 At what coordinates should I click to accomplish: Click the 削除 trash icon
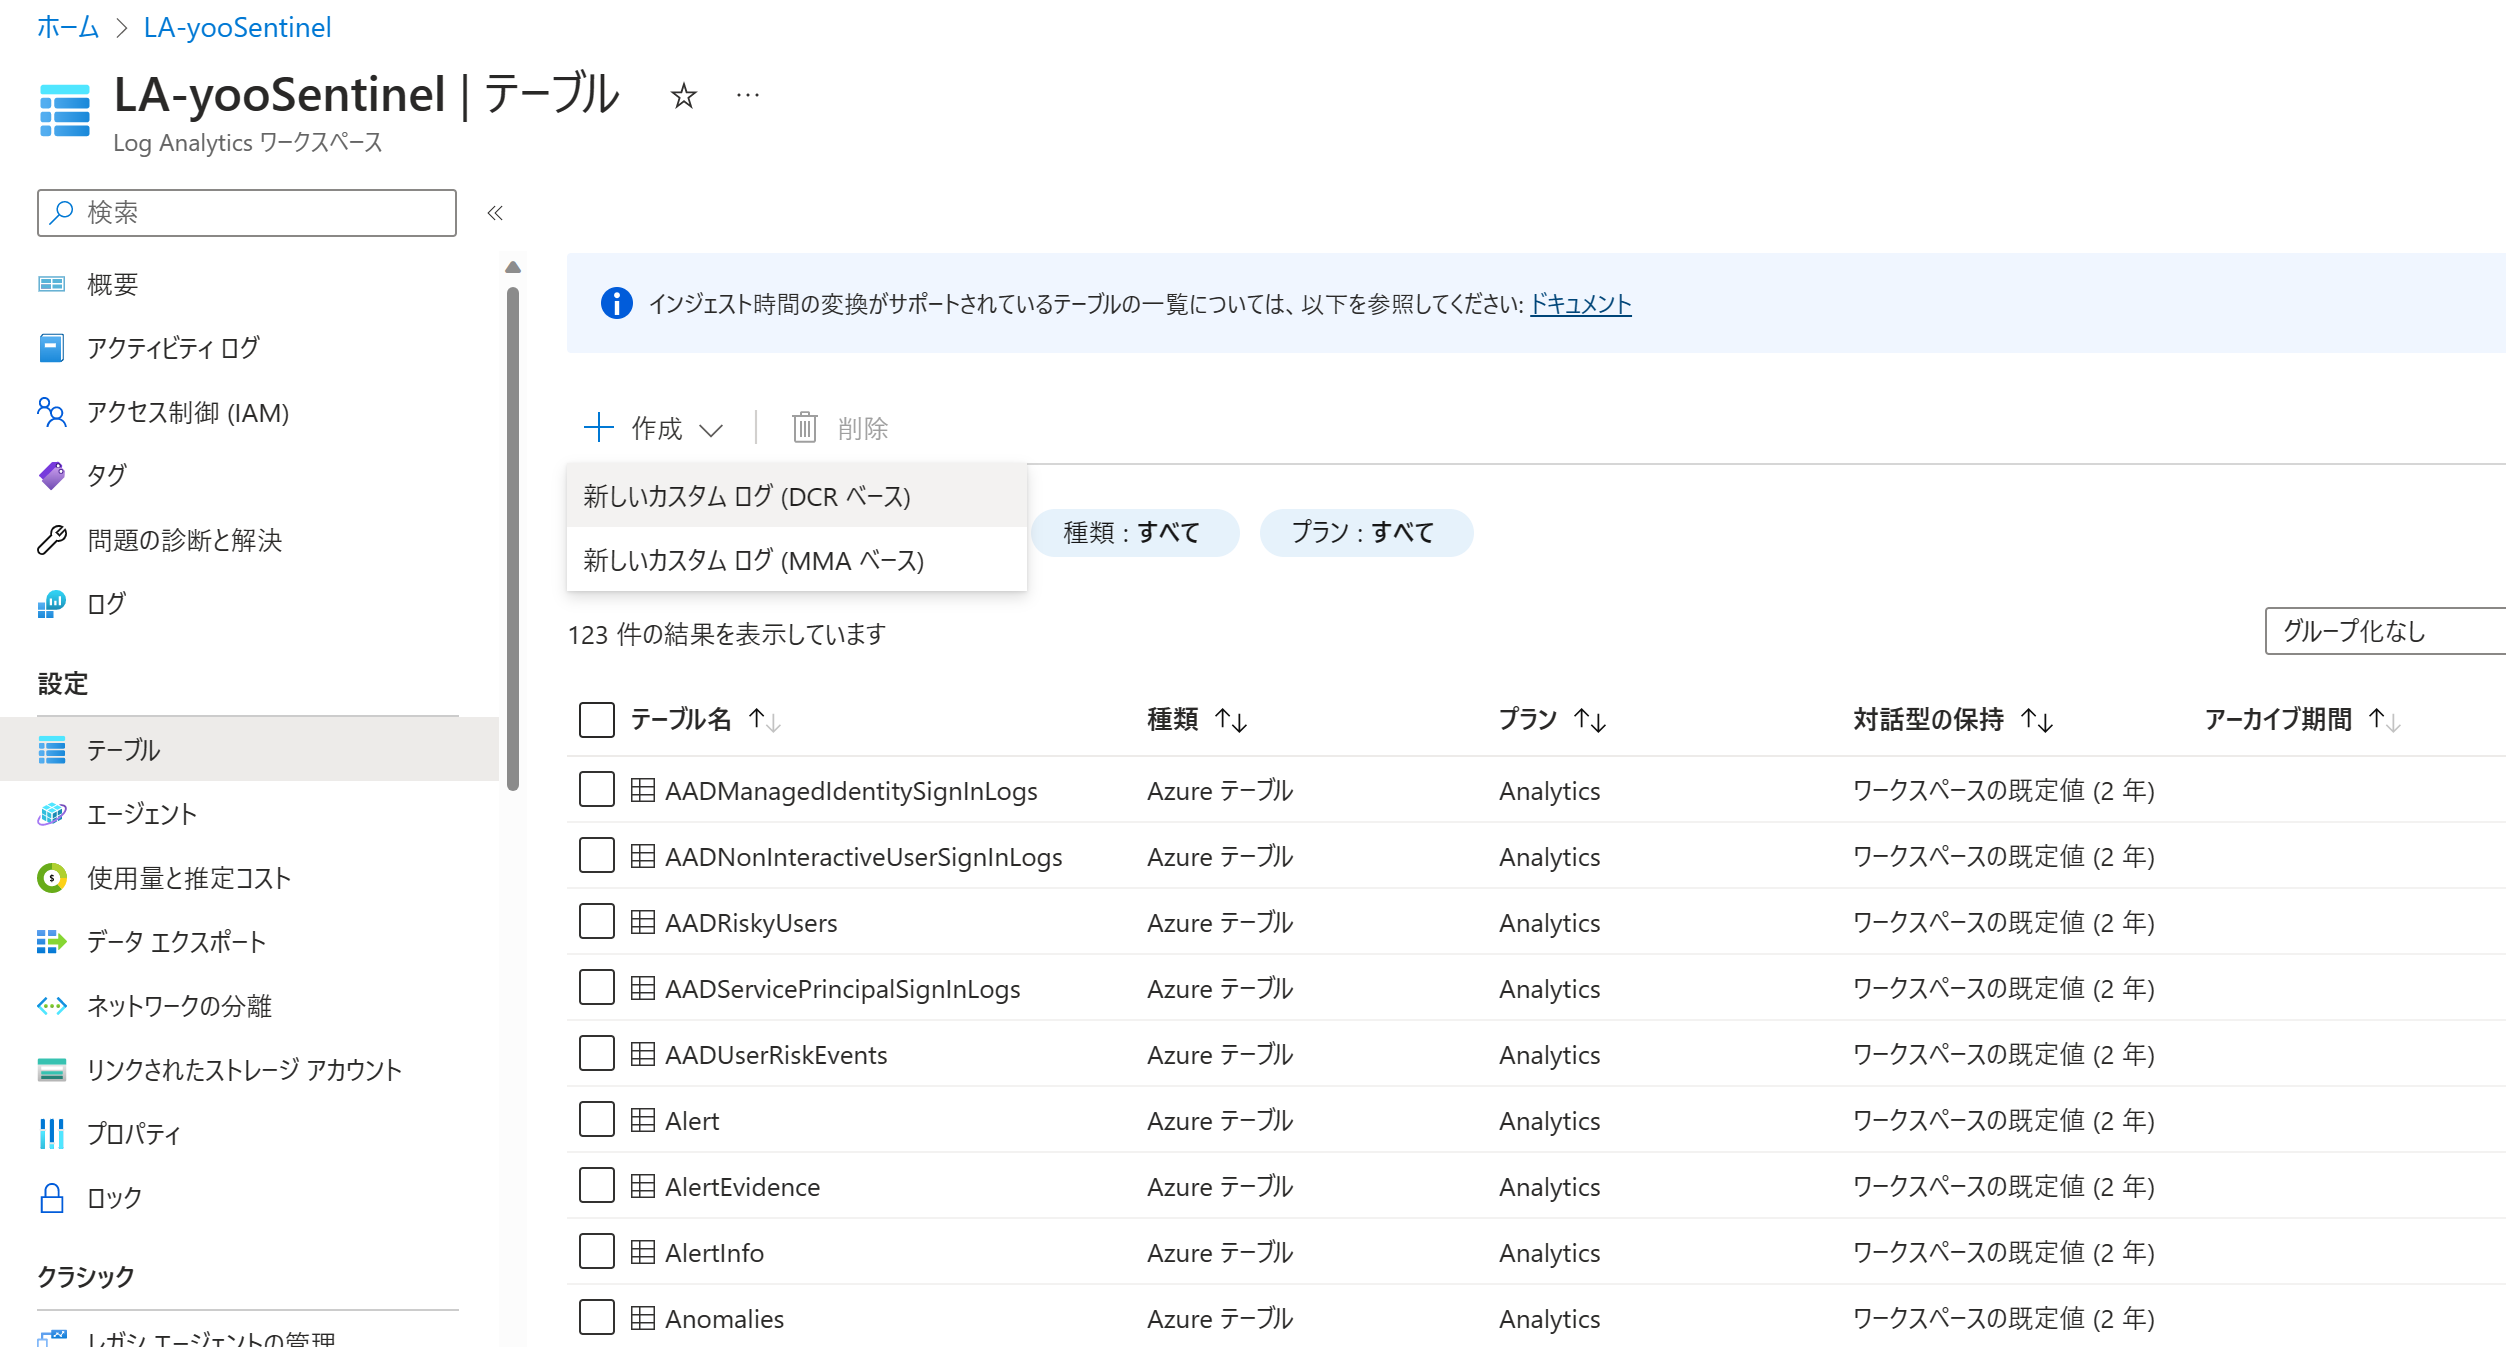[804, 427]
